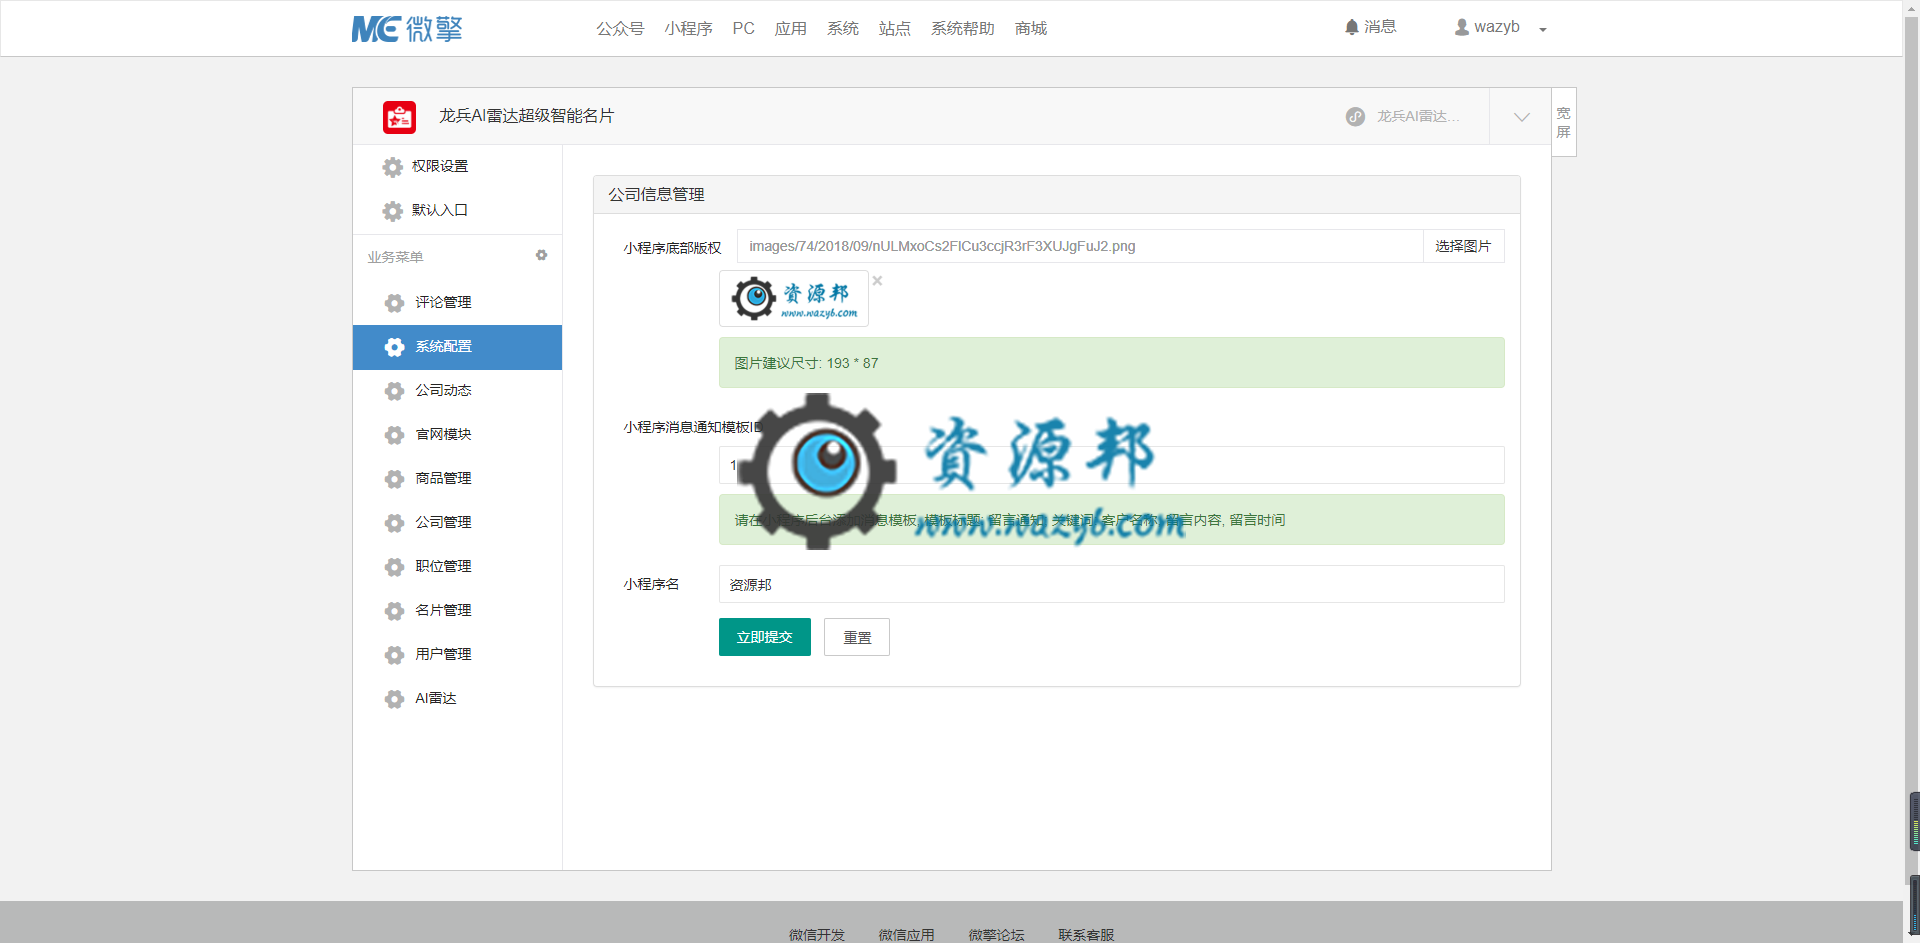Open the 微信开发 footer link
Viewport: 1920px width, 943px height.
[x=817, y=935]
